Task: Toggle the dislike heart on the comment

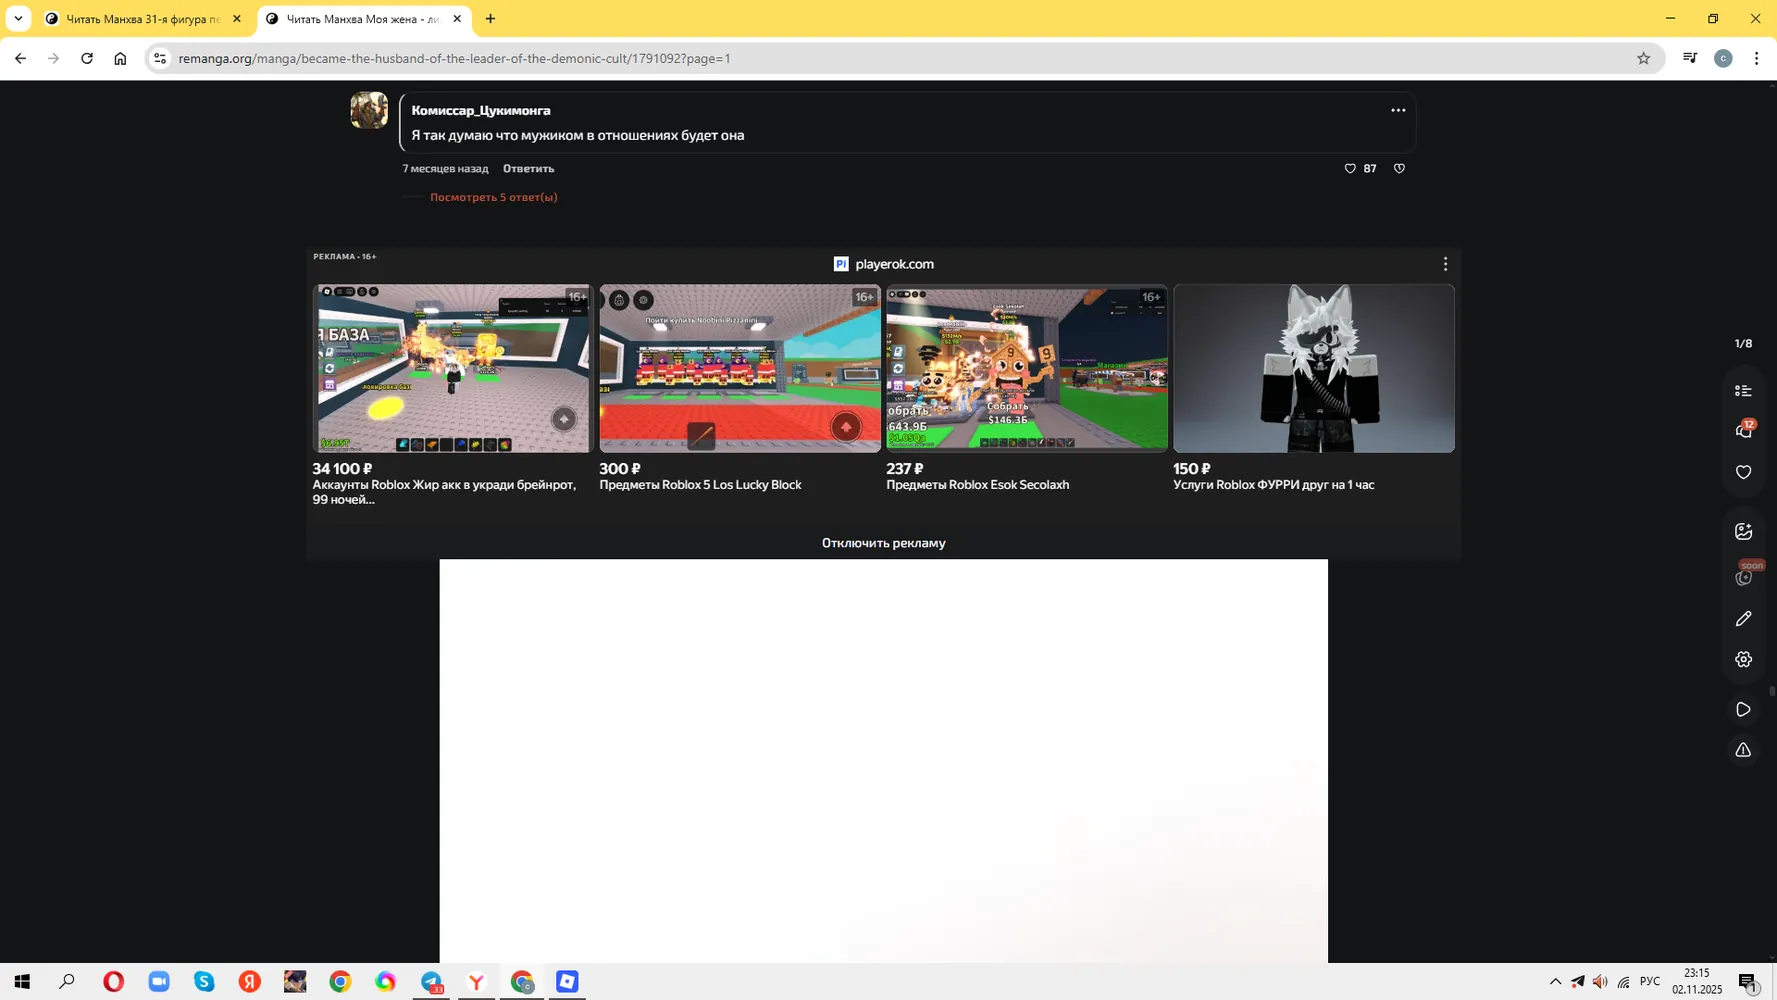Action: click(1399, 168)
